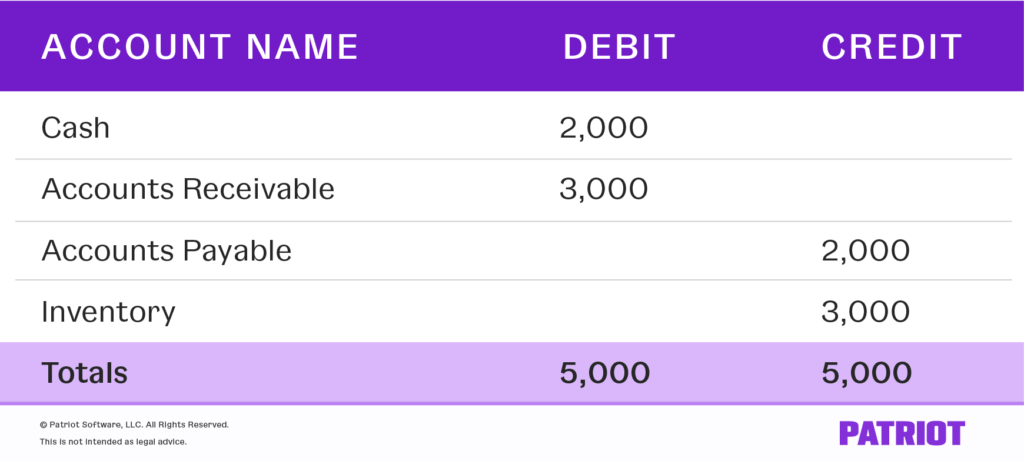Screen dimensions: 1024x461
Task: Click the Inventory account name
Action: (108, 311)
